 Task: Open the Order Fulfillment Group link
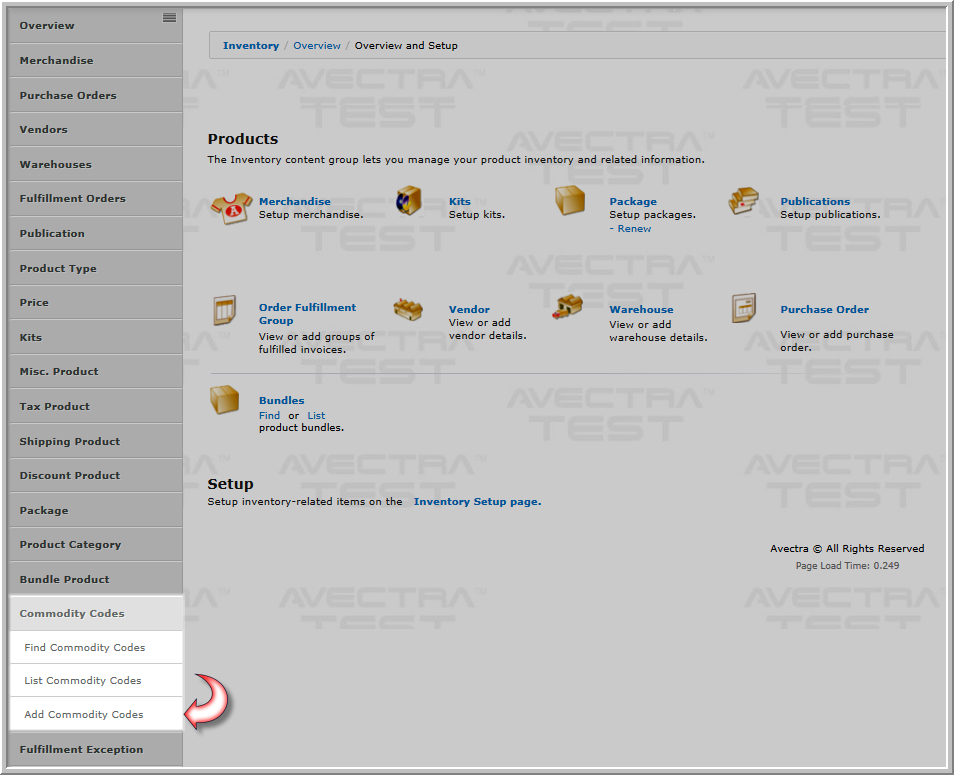pos(307,314)
